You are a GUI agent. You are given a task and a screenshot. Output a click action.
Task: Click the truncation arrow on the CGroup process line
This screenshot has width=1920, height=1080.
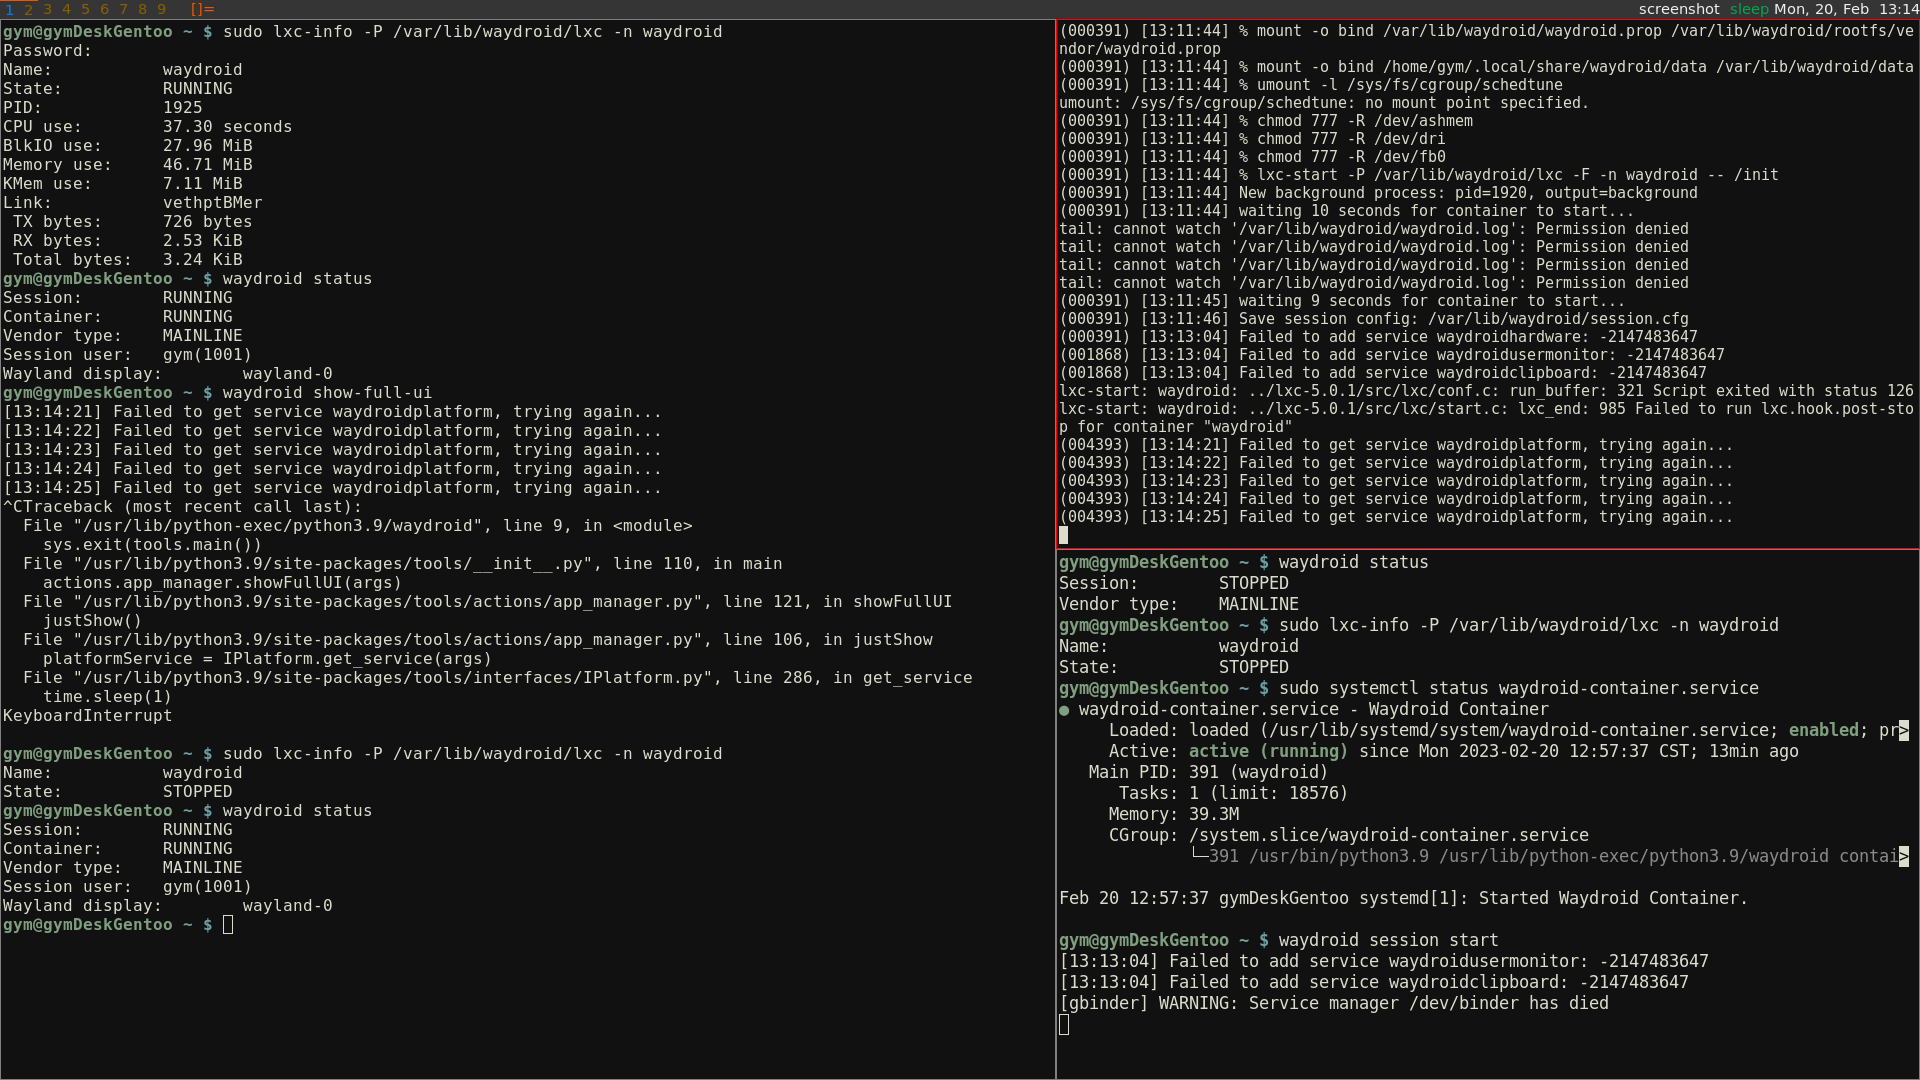click(x=1904, y=857)
